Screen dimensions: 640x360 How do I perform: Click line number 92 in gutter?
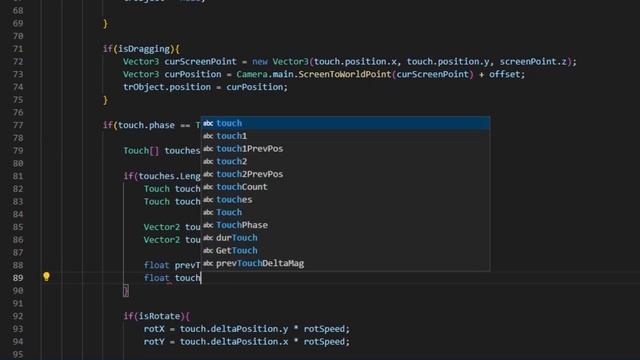click(x=18, y=316)
